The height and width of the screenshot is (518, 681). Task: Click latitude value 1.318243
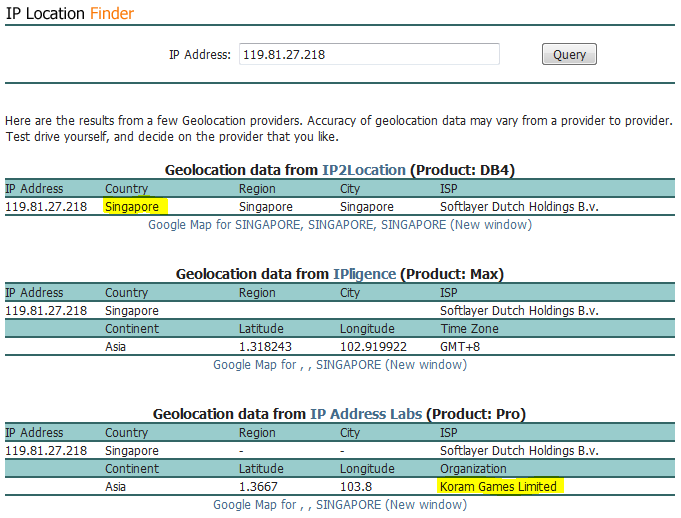[265, 347]
